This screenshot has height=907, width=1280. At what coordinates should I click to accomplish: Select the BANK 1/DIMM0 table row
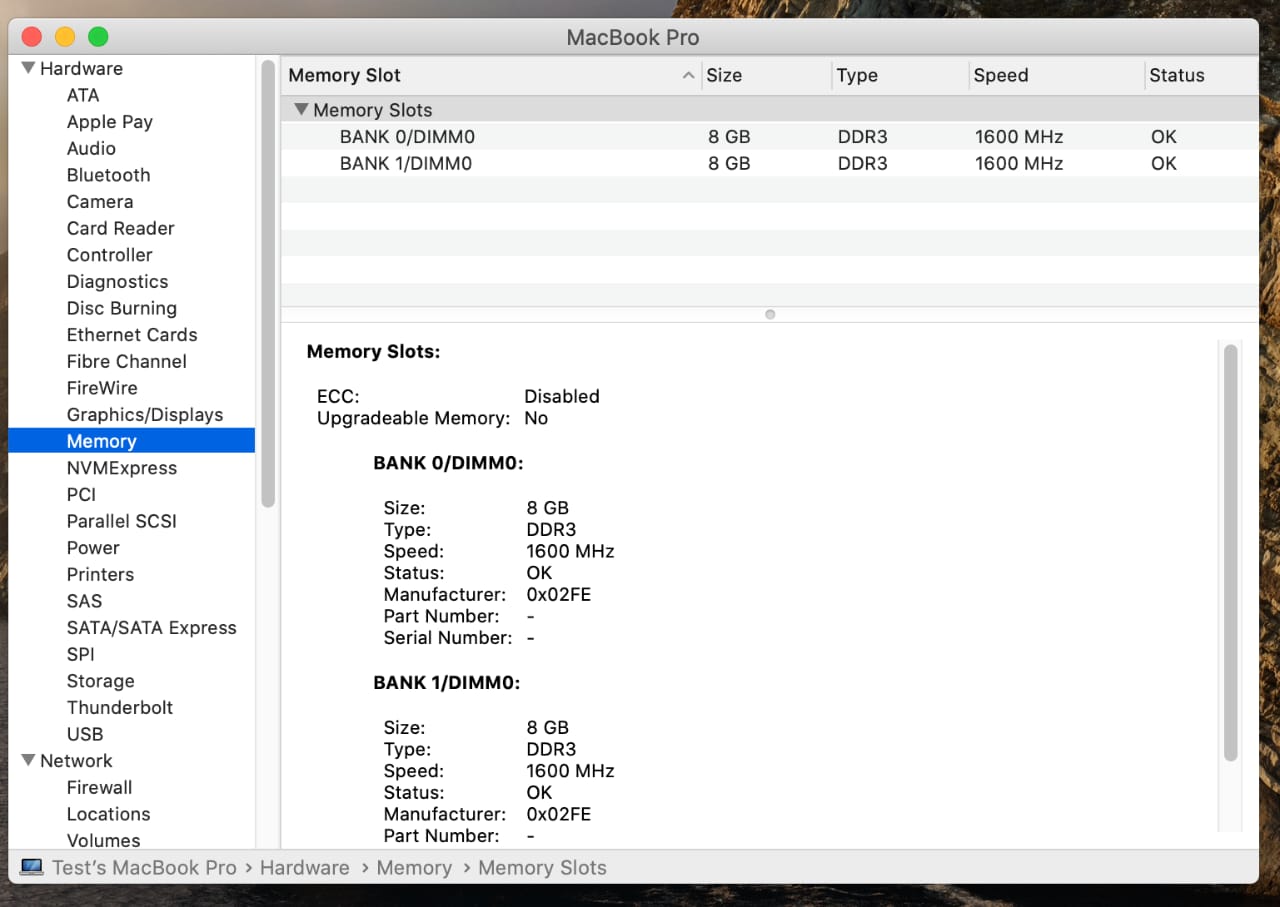click(405, 163)
